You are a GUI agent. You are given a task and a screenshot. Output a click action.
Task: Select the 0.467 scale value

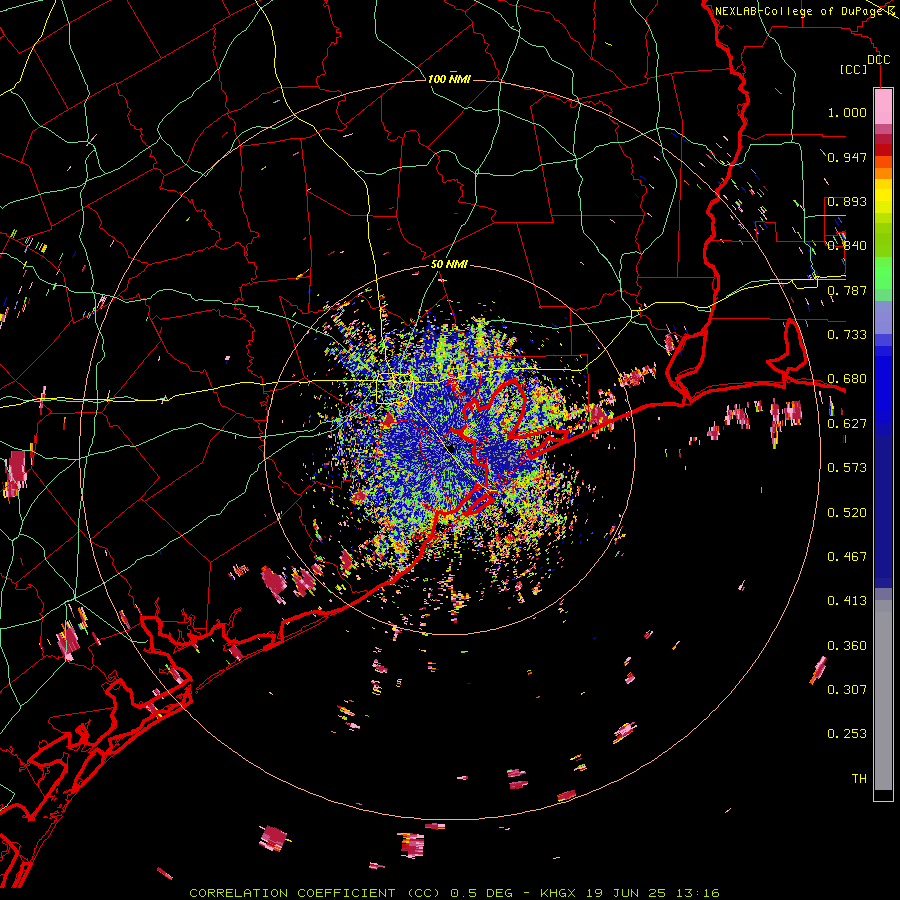point(847,557)
